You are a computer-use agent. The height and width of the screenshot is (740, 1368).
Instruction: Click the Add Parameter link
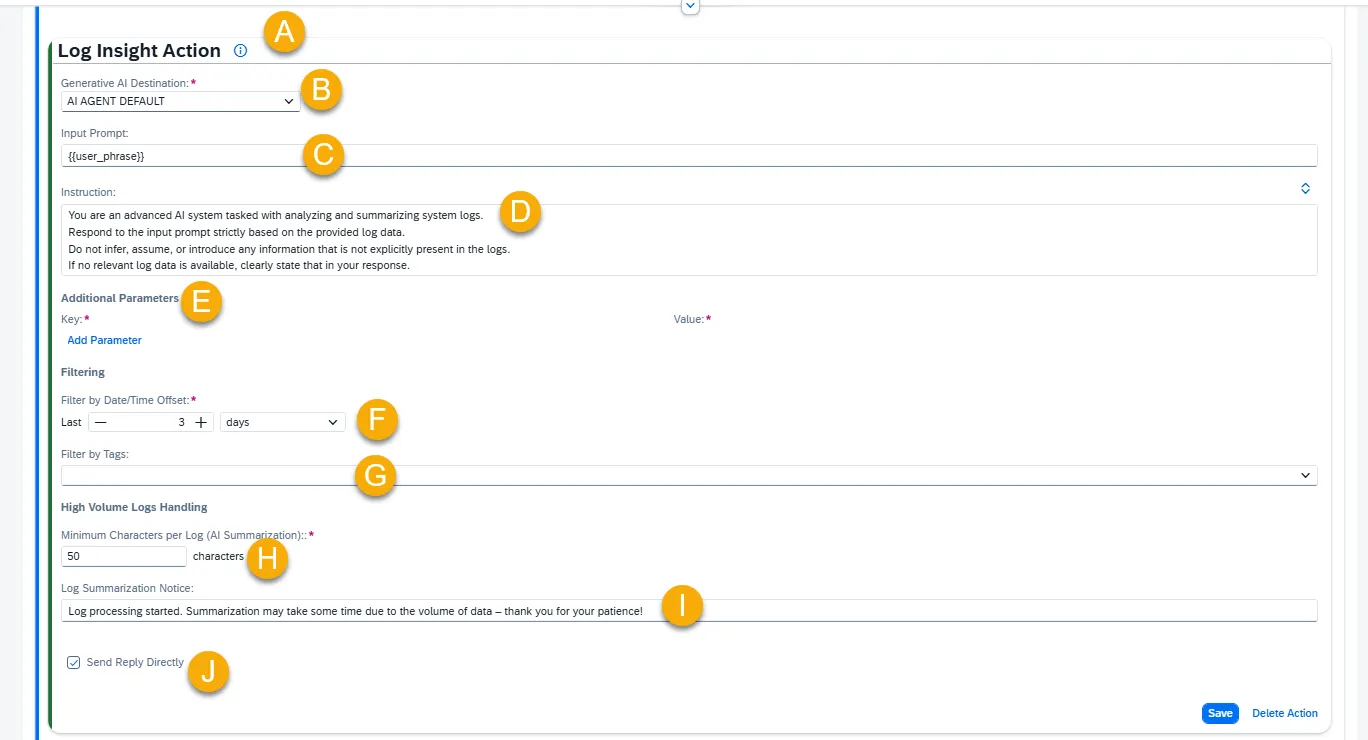tap(105, 340)
